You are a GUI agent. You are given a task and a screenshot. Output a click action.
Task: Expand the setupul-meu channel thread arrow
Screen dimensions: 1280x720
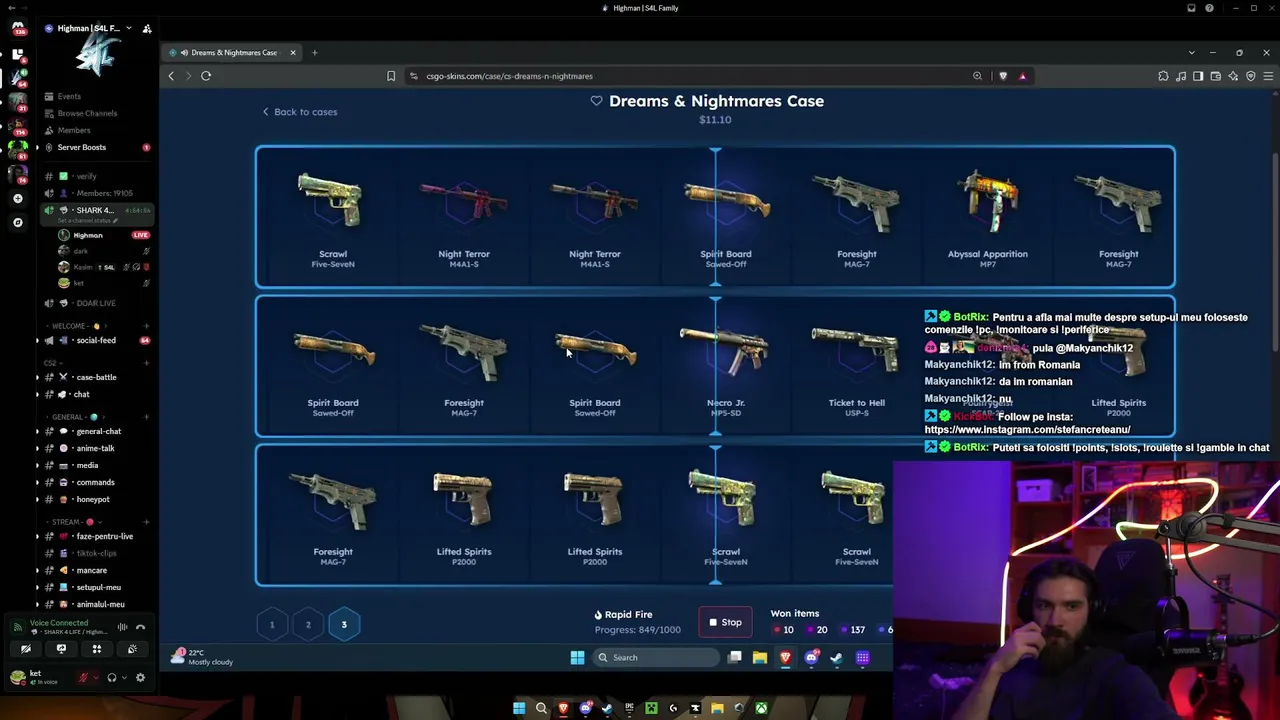[38, 587]
